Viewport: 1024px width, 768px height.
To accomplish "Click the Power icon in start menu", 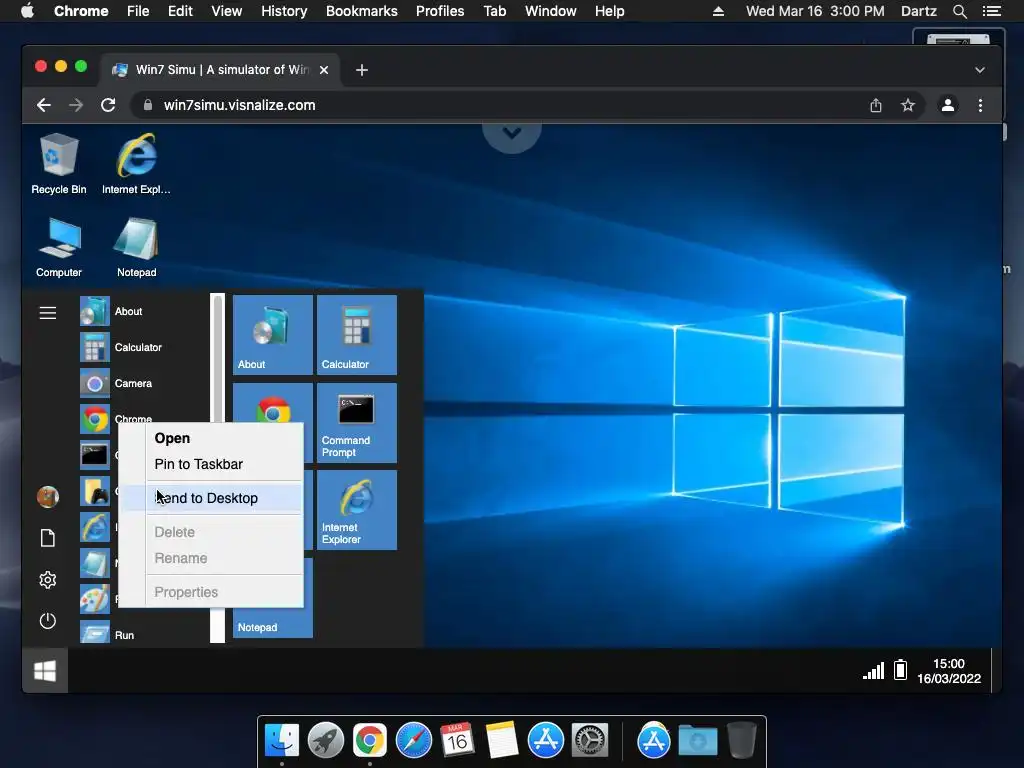I will coord(48,620).
